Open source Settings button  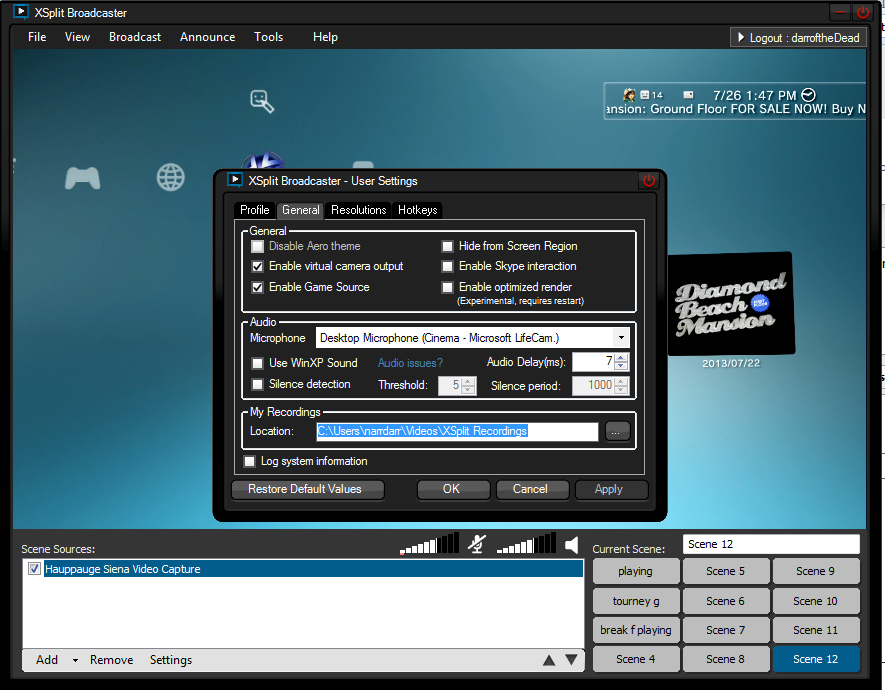tap(171, 660)
